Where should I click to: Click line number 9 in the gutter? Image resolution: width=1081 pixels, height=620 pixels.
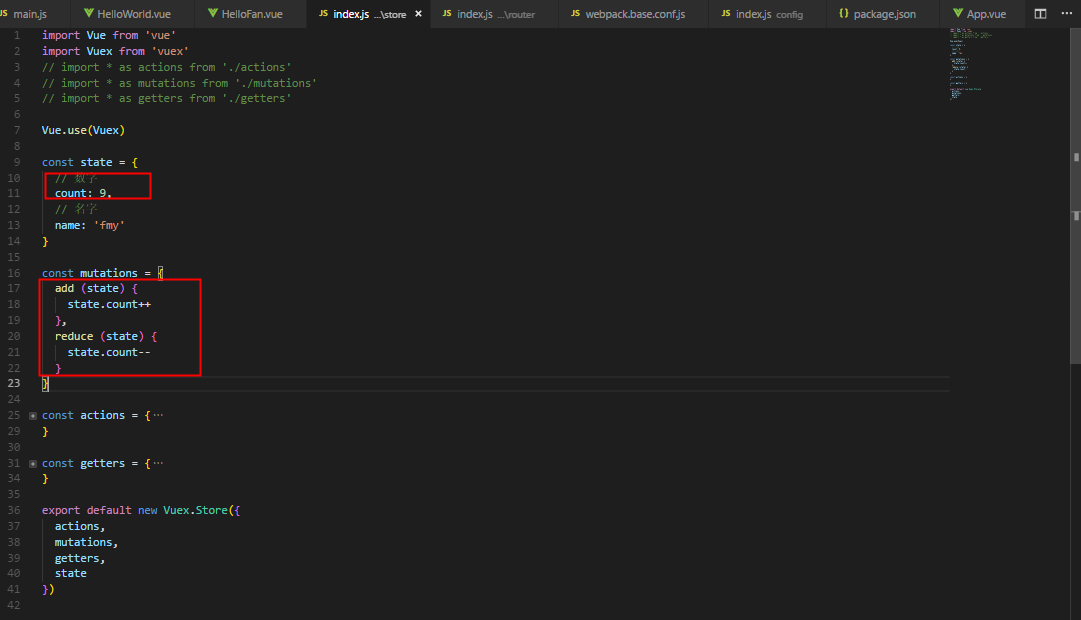[17, 162]
